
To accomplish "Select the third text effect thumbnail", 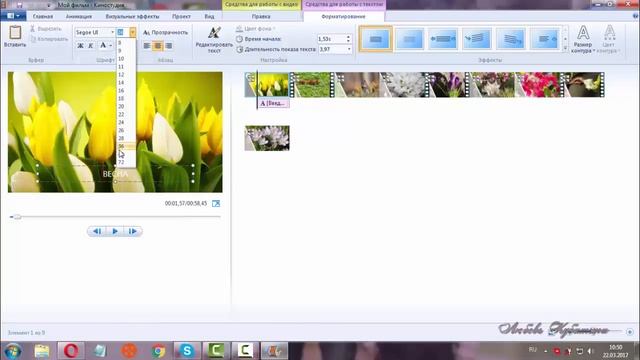I will tap(443, 39).
